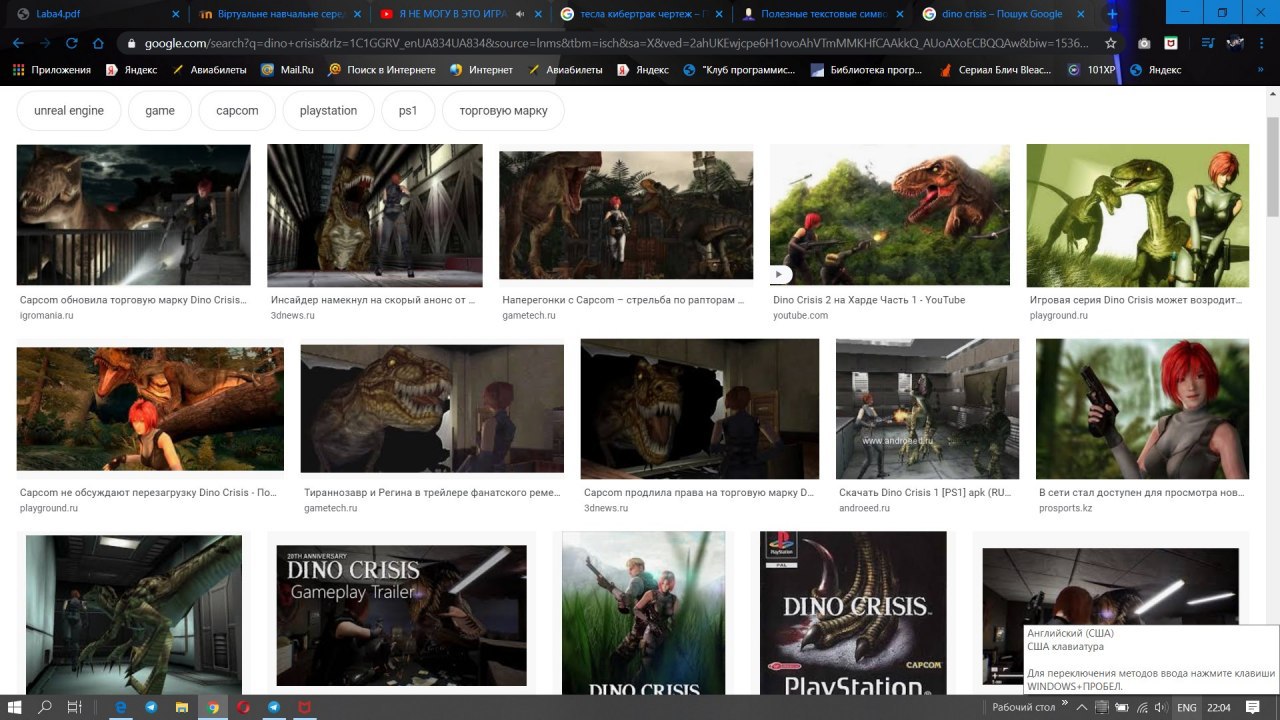Close the dino crisis Google tab

1081,14
